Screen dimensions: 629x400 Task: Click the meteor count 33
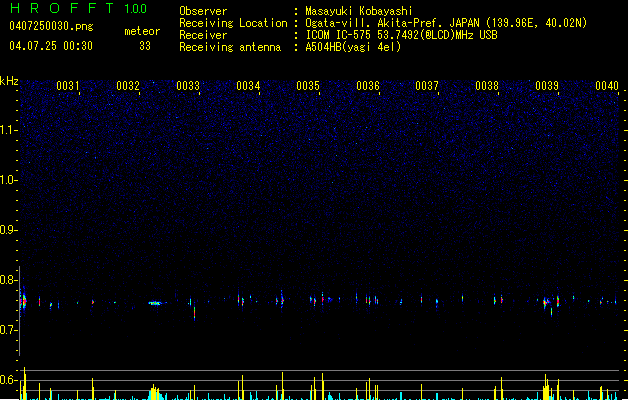click(x=145, y=46)
